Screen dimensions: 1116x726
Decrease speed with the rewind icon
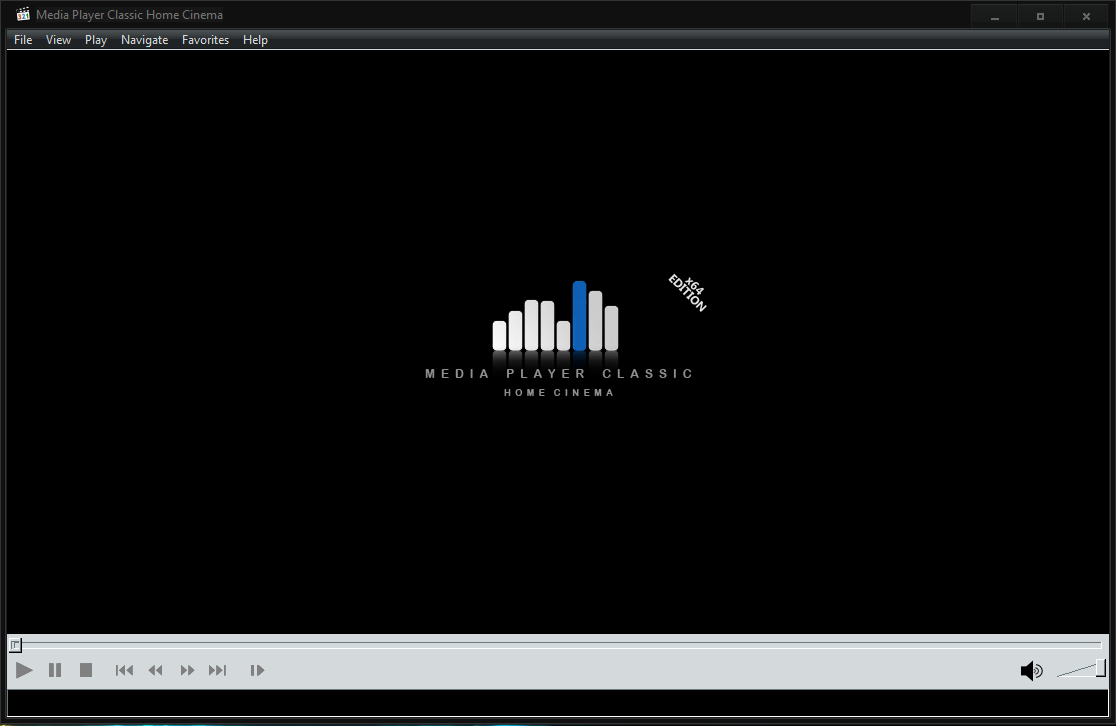coord(156,670)
